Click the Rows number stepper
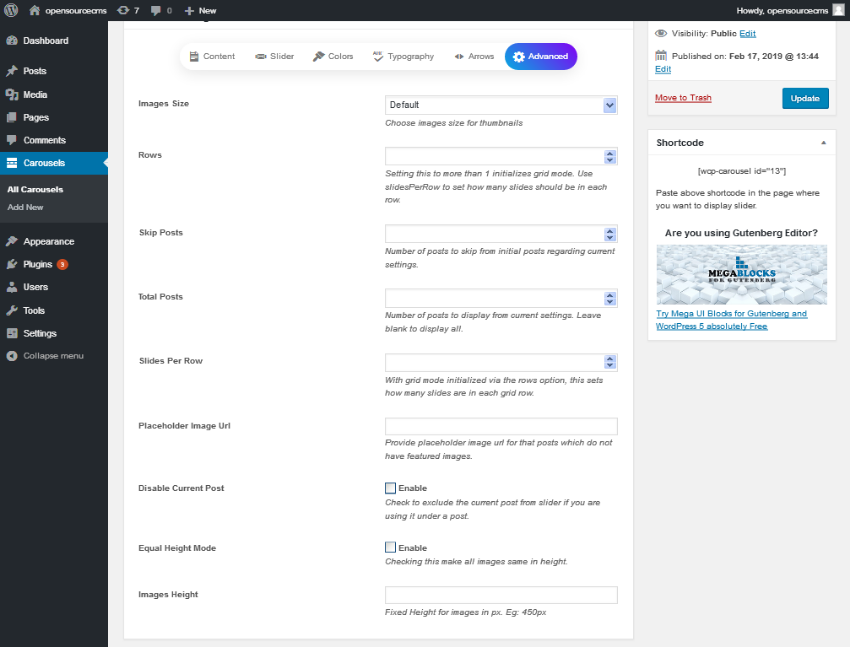 610,157
